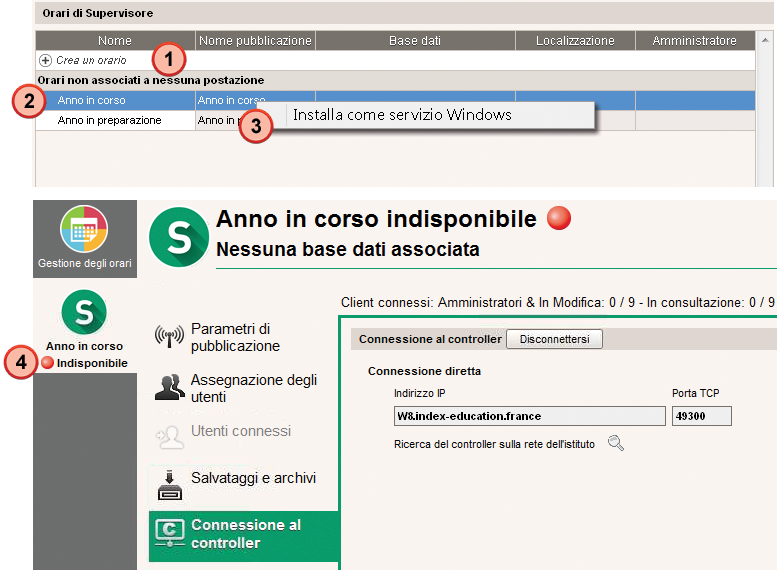This screenshot has height=572, width=778.
Task: Click Base dati column header
Action: (x=415, y=41)
